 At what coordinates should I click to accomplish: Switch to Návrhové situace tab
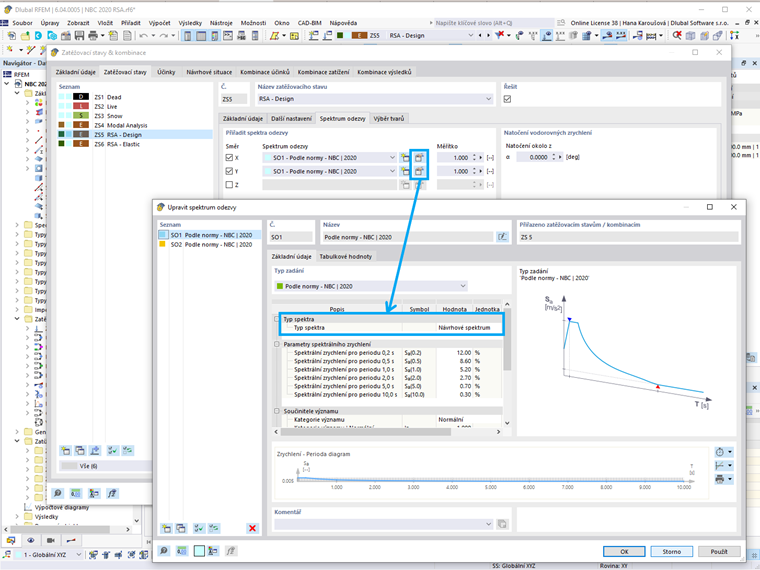pyautogui.click(x=209, y=72)
